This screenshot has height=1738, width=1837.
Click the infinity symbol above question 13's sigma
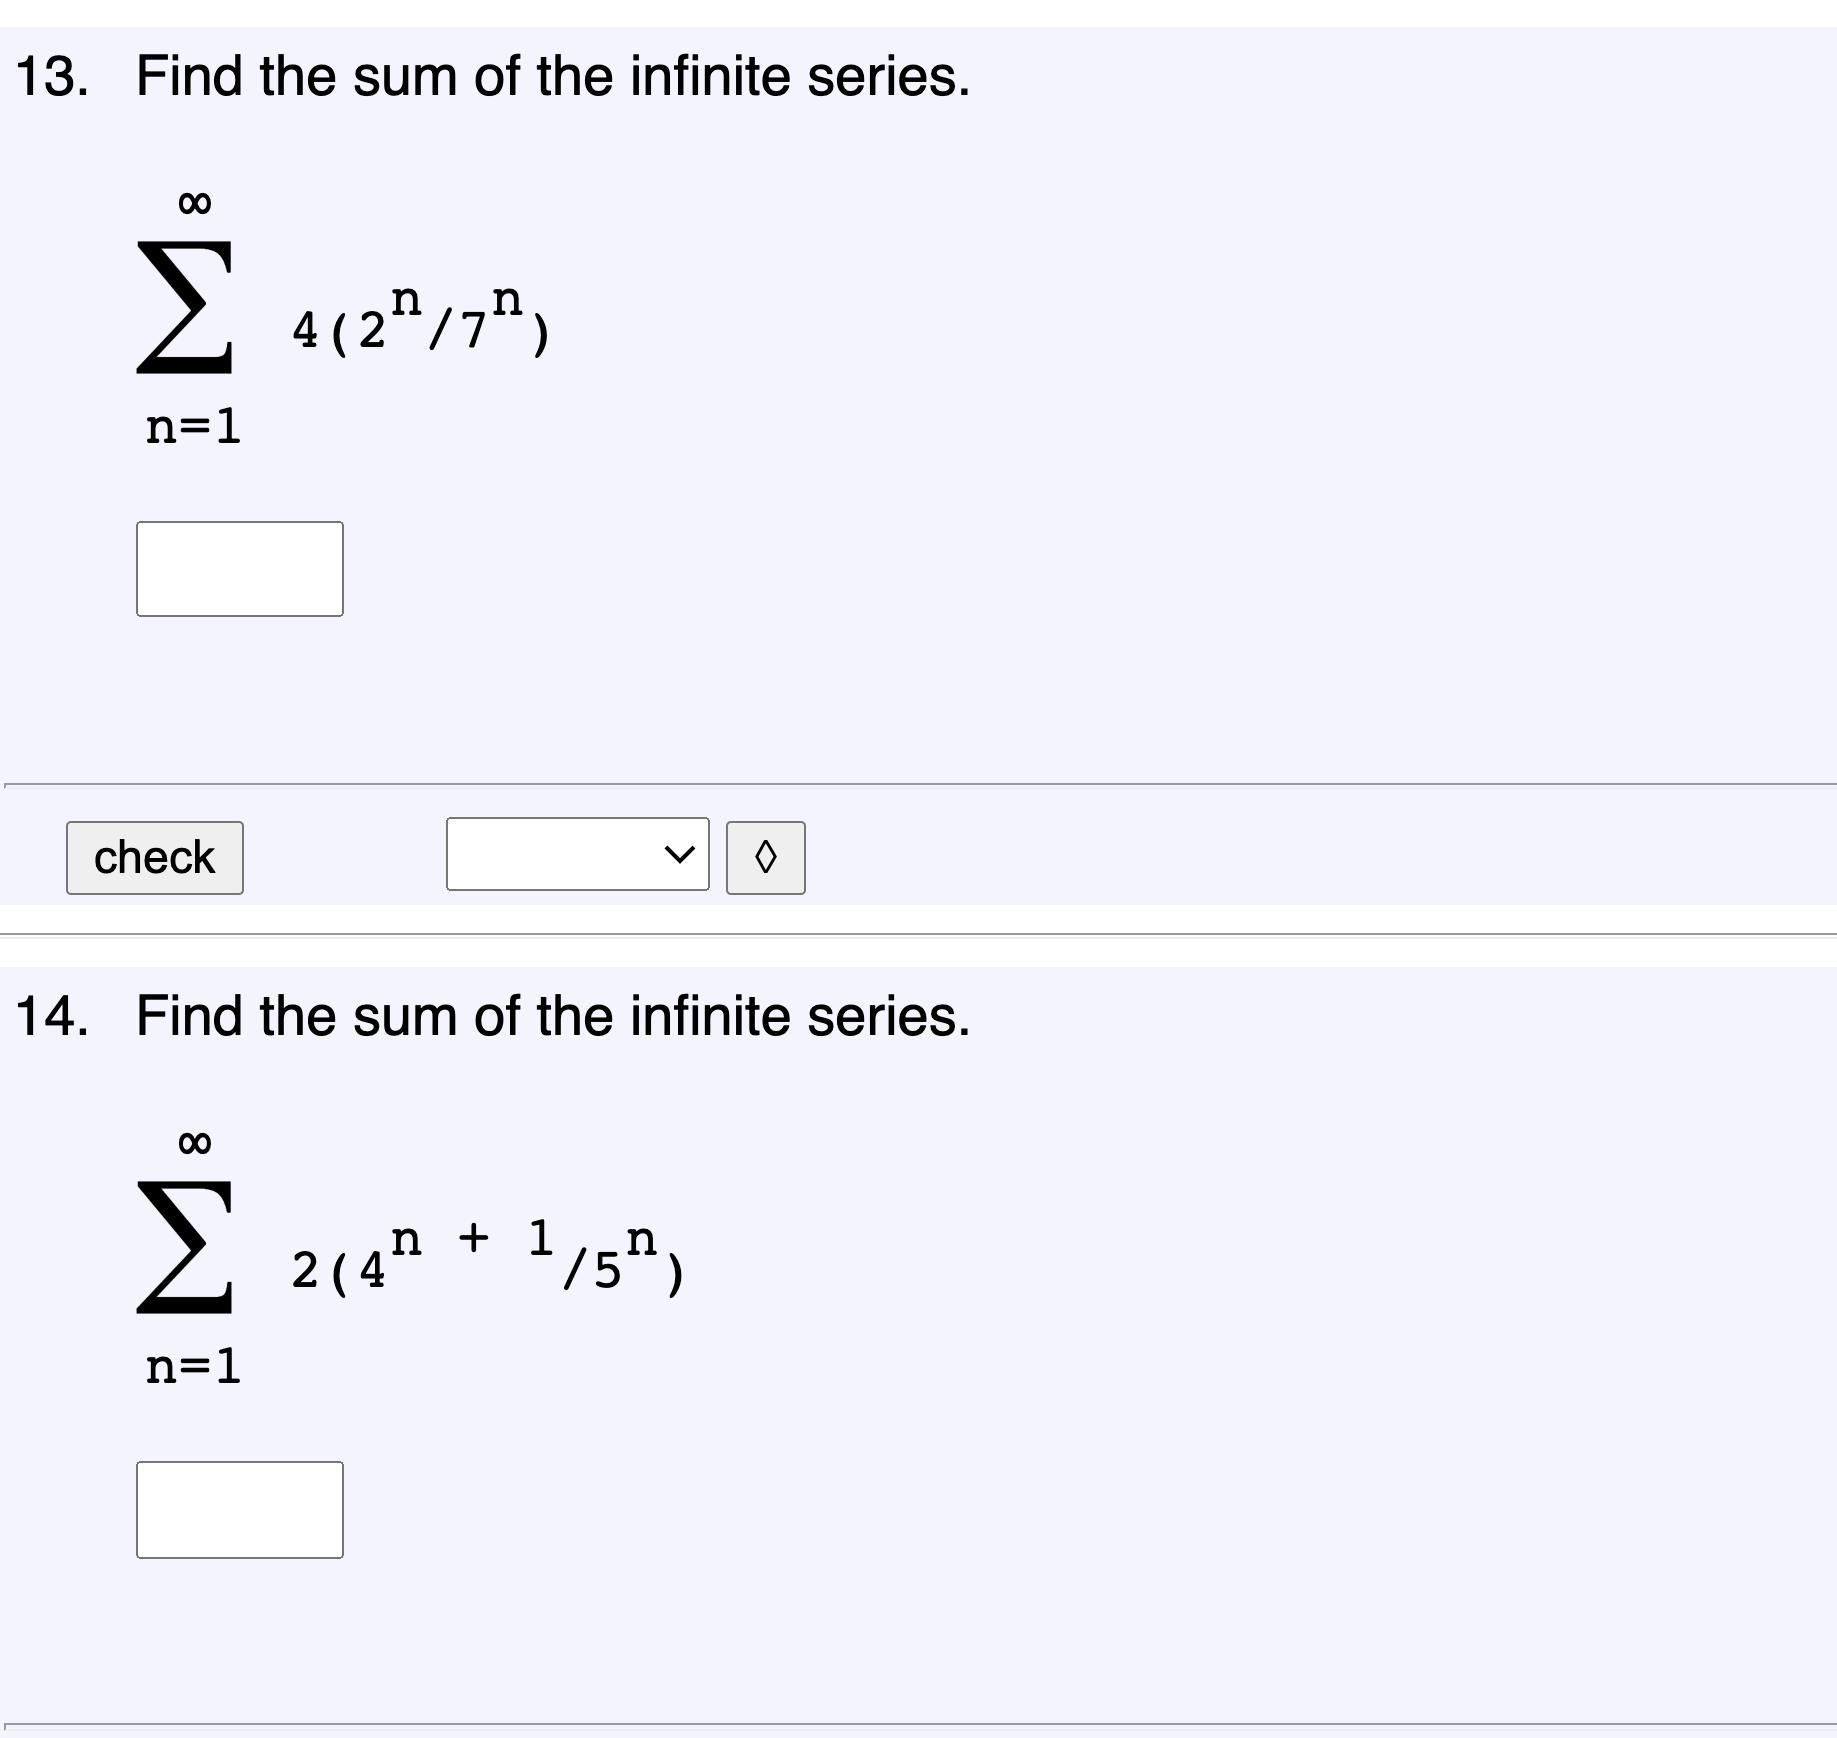[x=194, y=203]
